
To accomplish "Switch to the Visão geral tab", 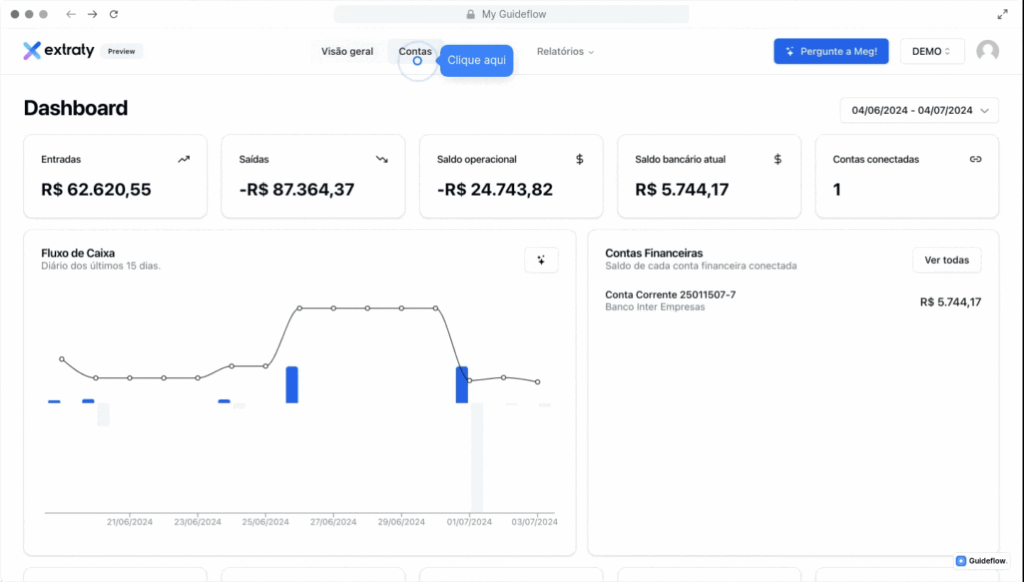I will pyautogui.click(x=347, y=51).
